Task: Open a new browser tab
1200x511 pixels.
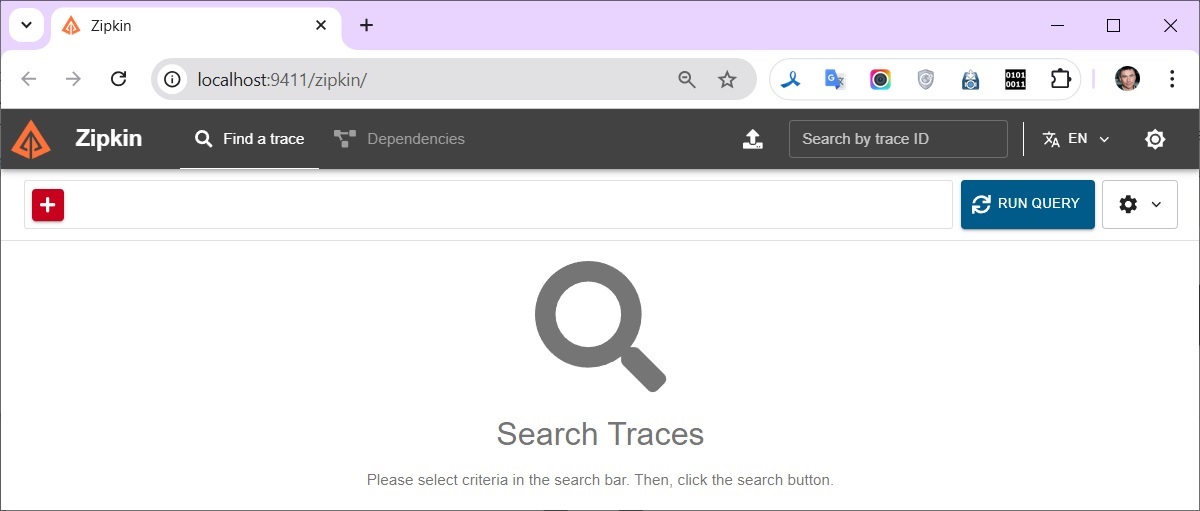Action: 366,25
